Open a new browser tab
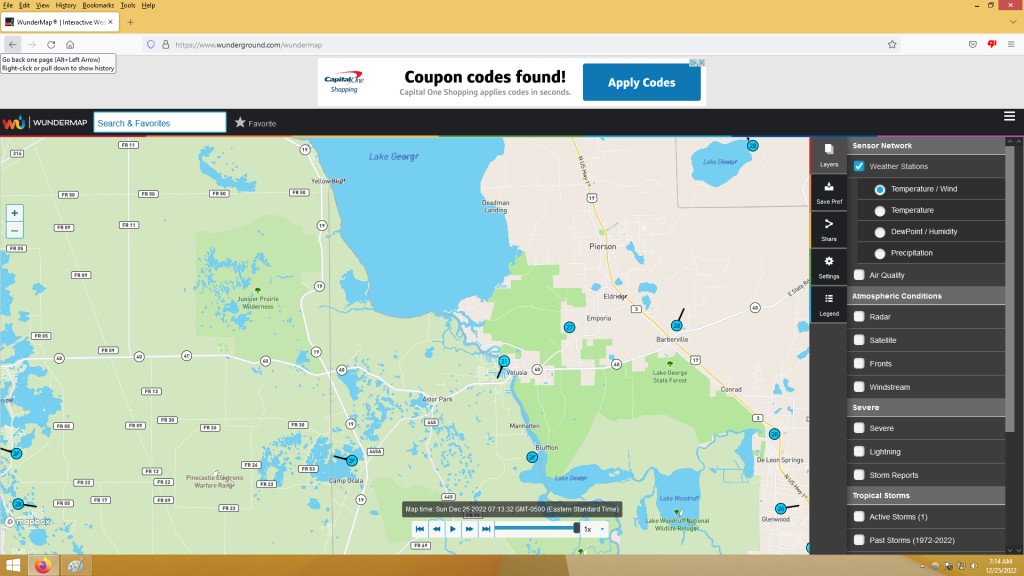The height and width of the screenshot is (576, 1024). pos(131,22)
